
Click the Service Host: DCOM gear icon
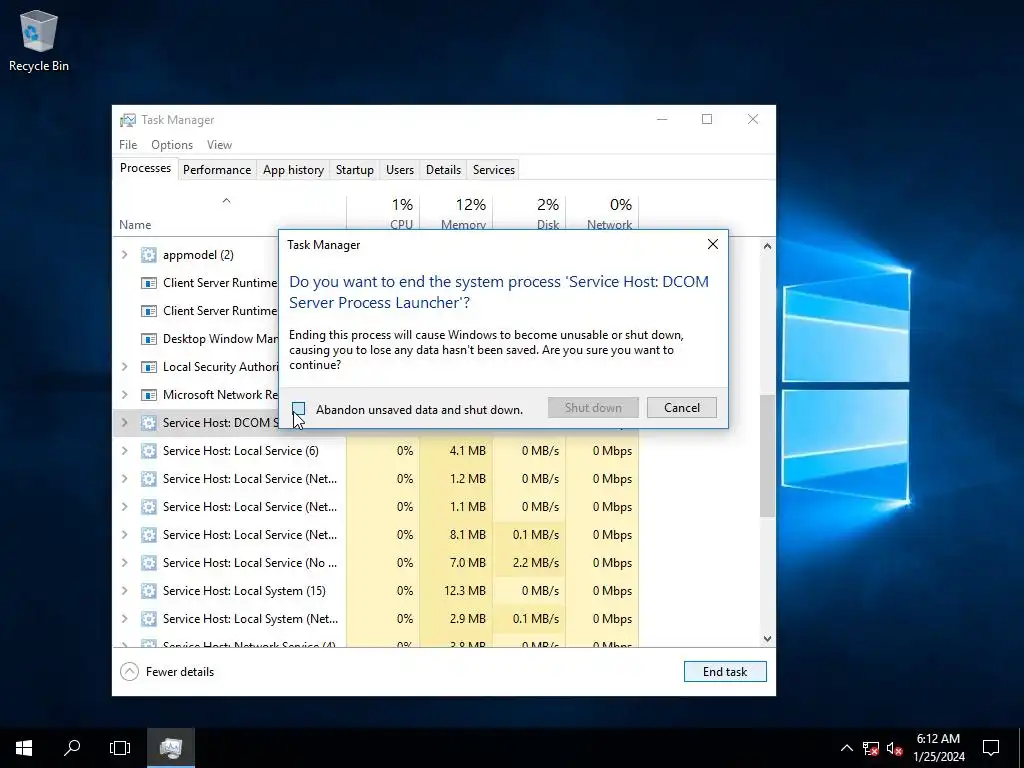tap(149, 423)
